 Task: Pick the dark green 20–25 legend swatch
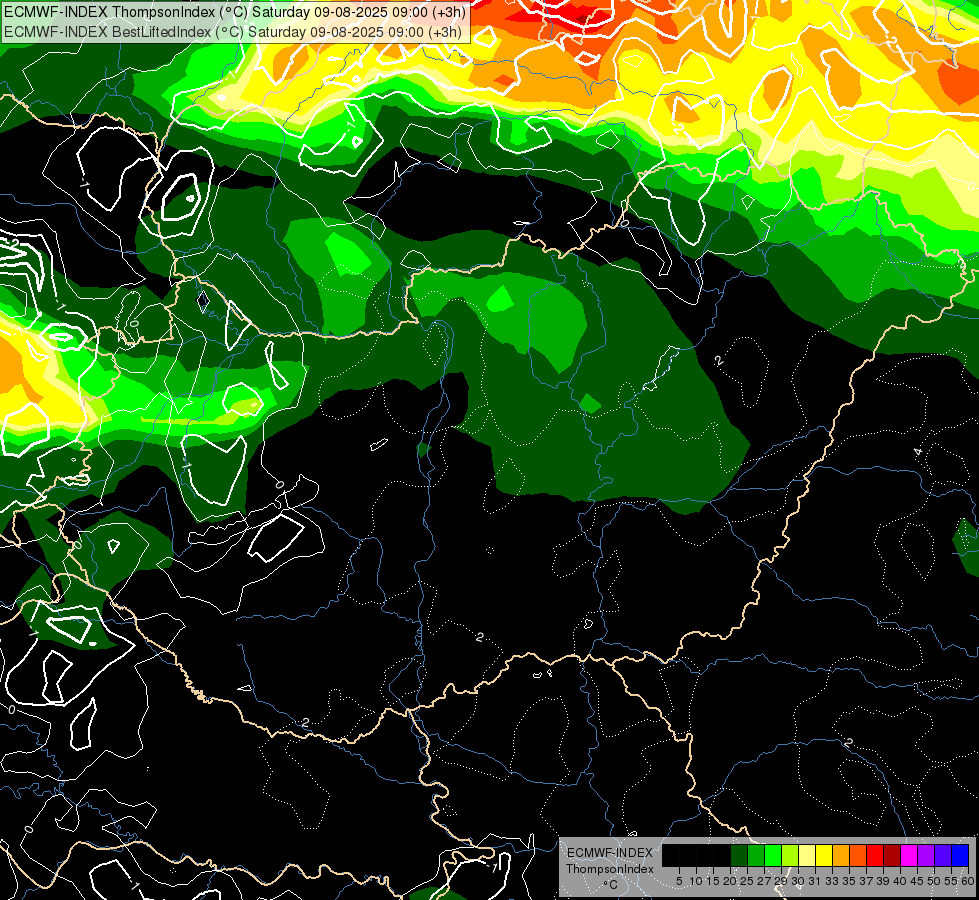739,856
